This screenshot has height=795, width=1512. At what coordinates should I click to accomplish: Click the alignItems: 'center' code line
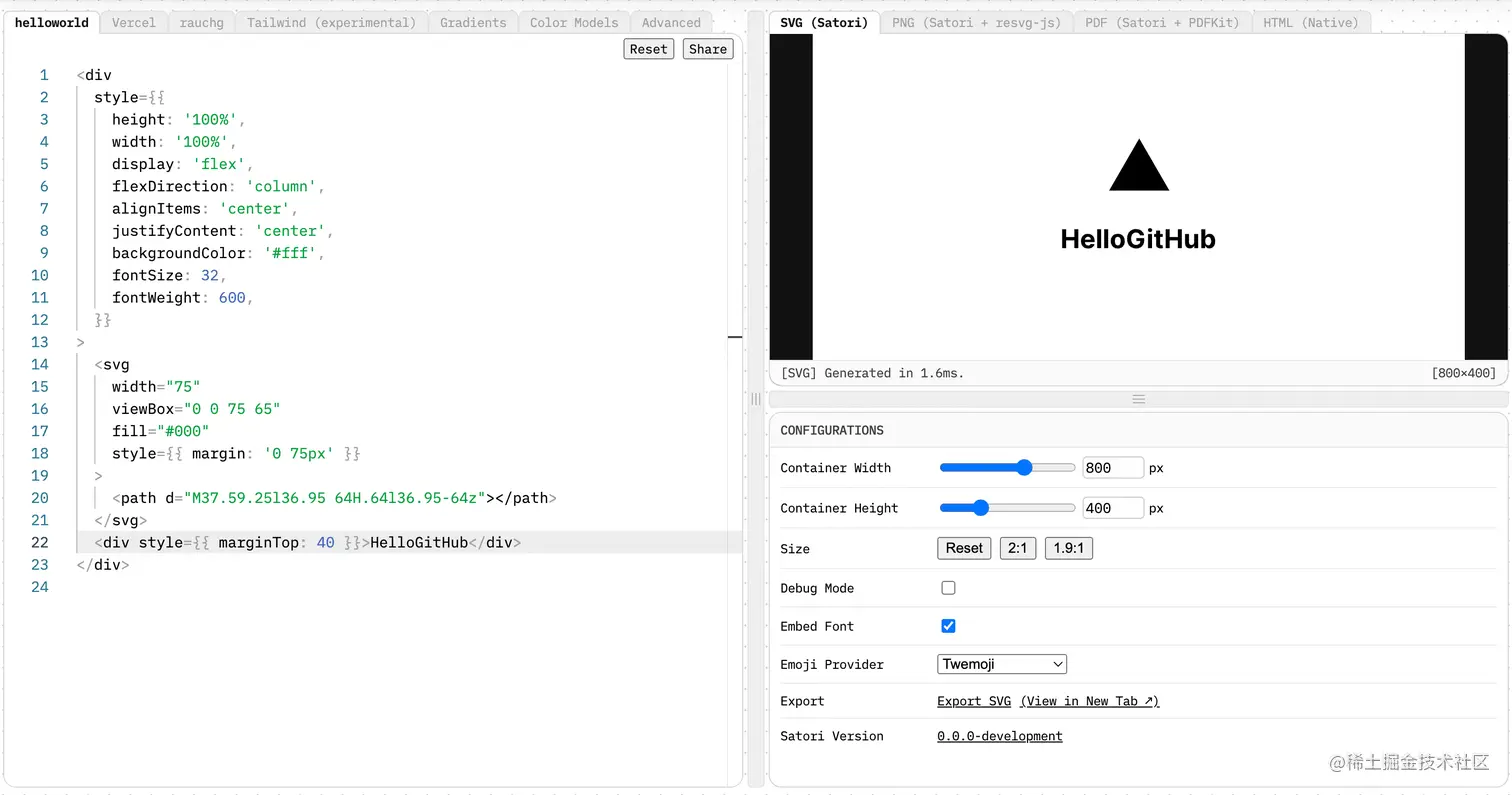tap(205, 208)
